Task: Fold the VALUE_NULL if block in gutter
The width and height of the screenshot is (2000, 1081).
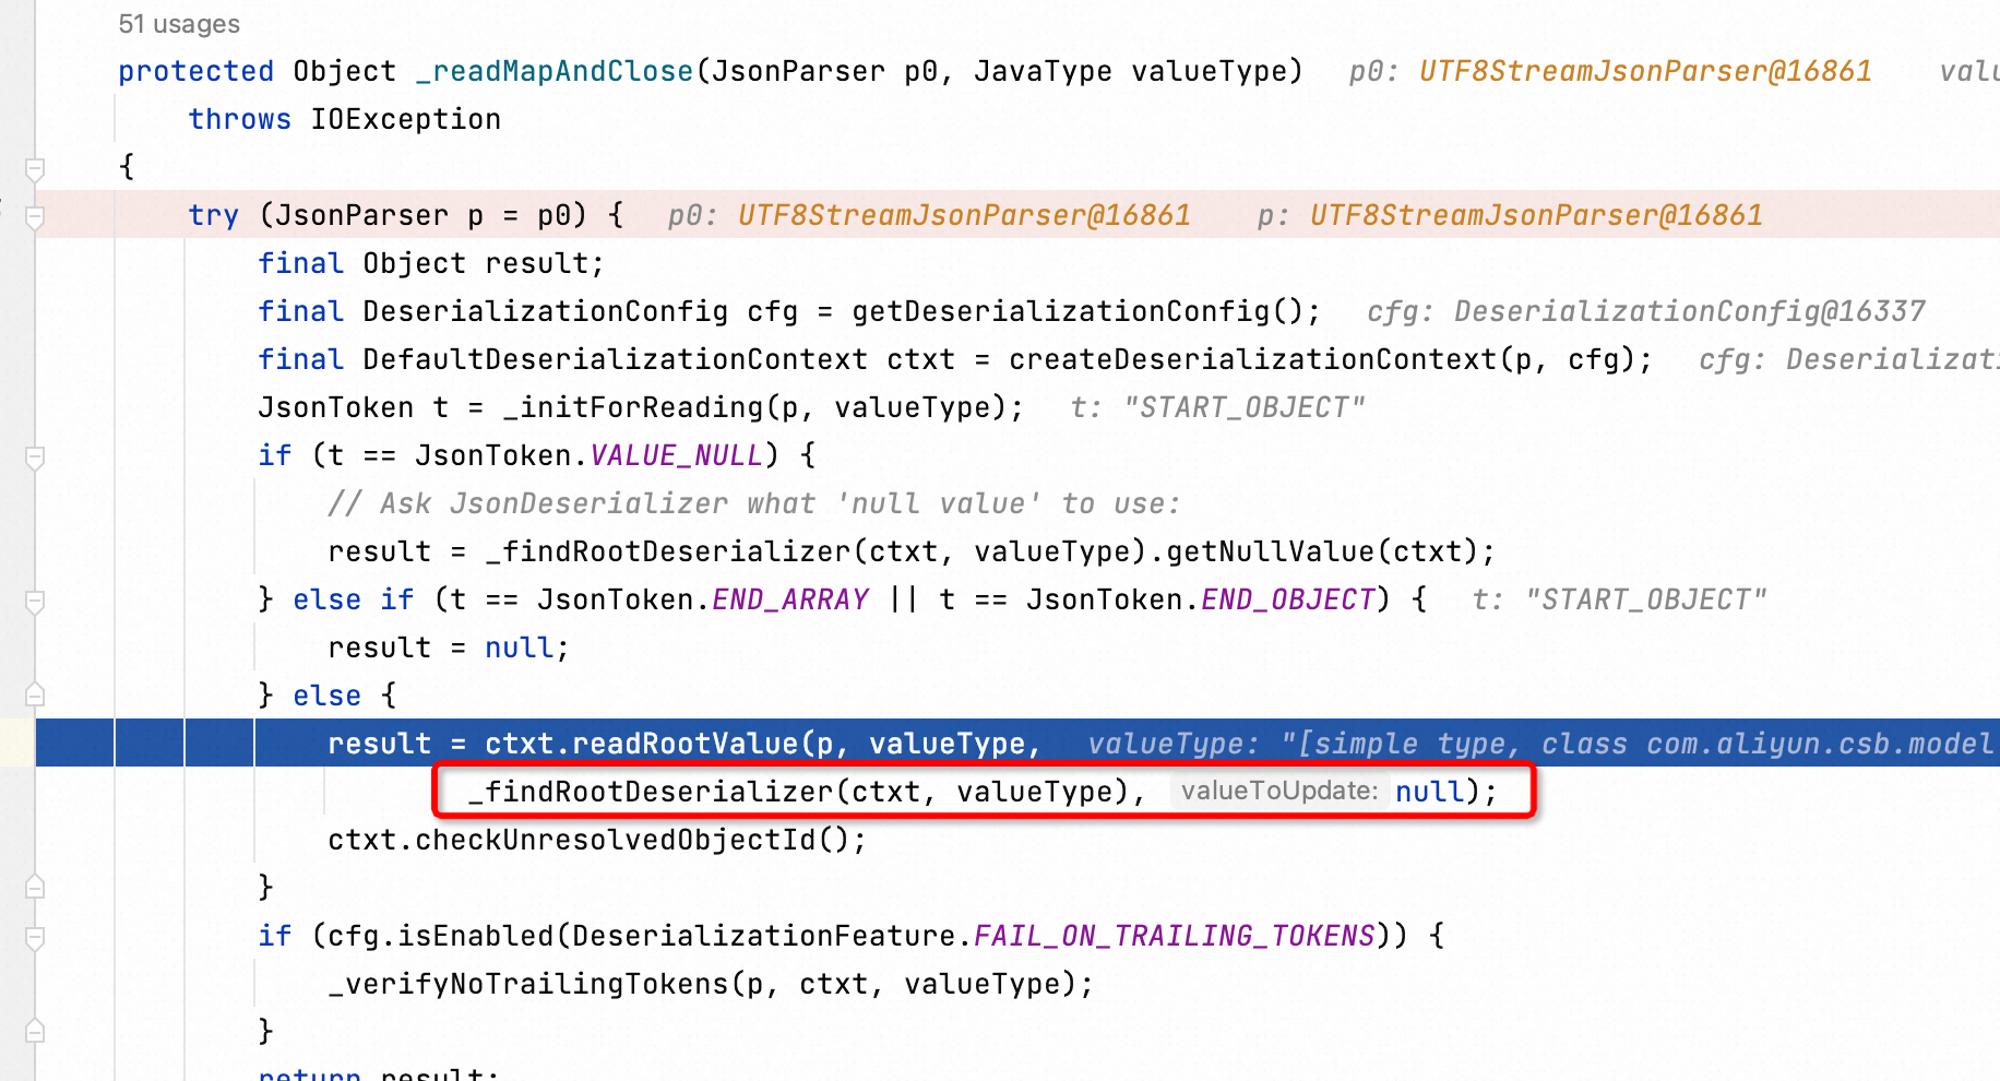Action: click(35, 457)
